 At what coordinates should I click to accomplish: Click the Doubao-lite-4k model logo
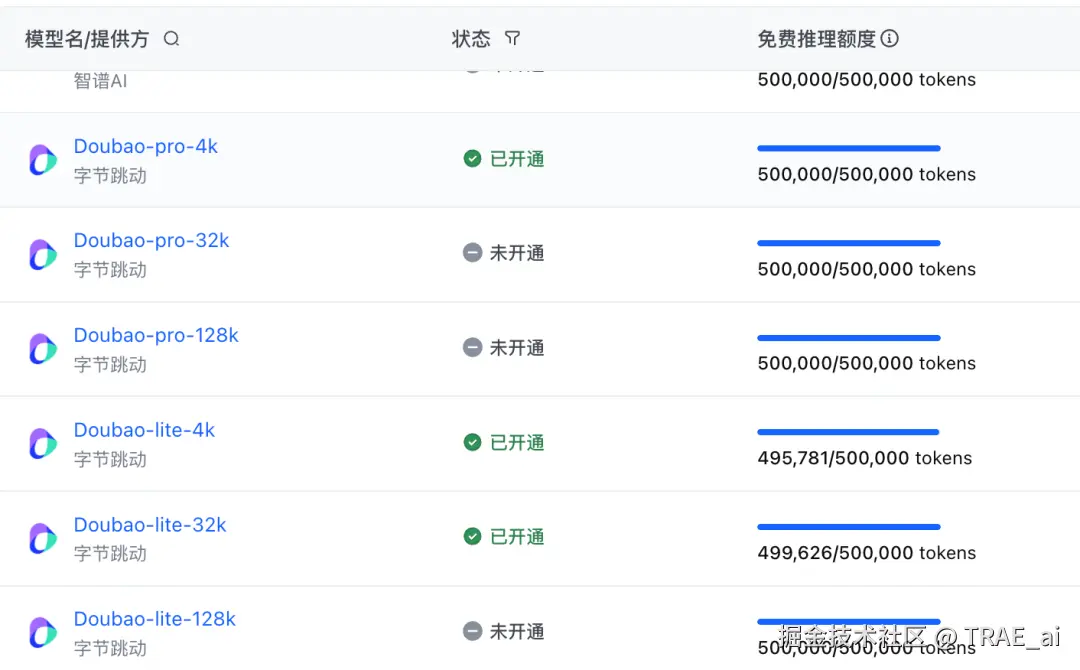[x=42, y=442]
